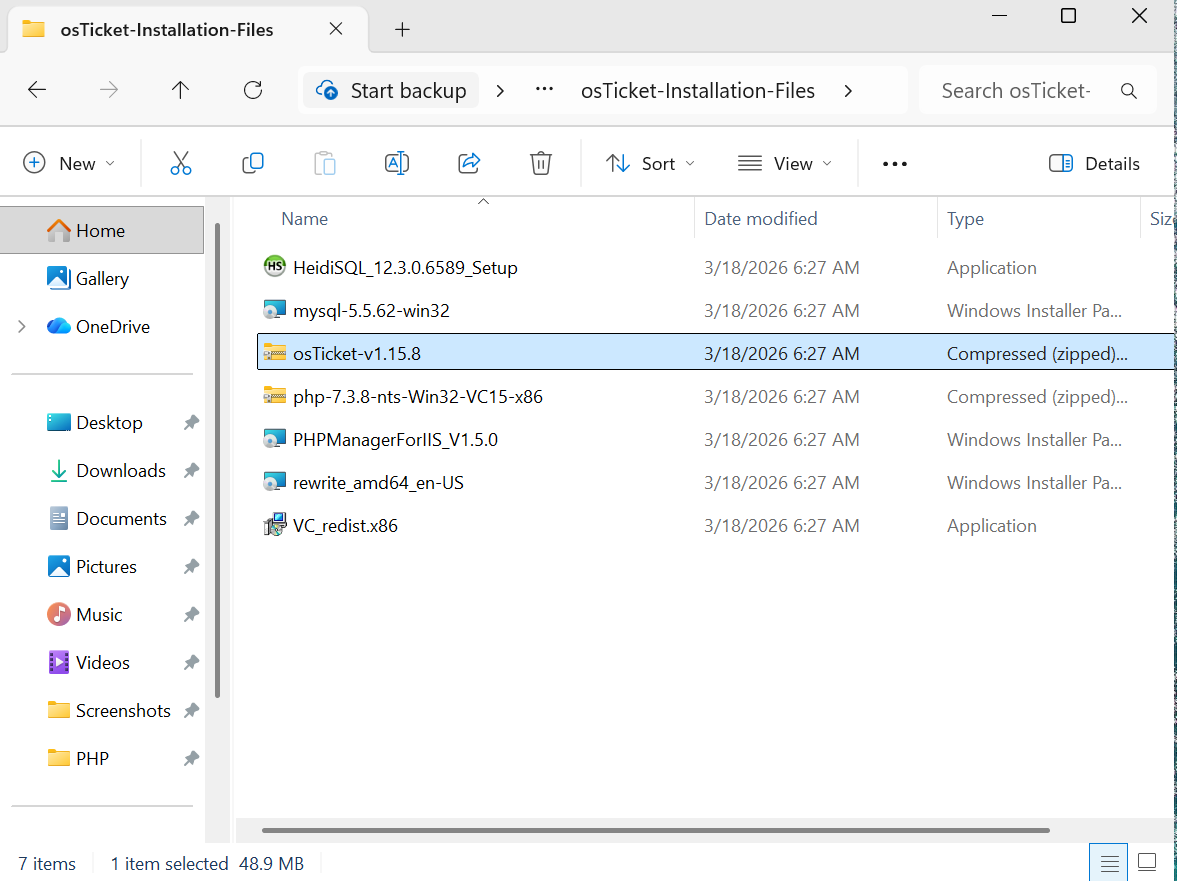Add a new Explorer tab
Screen dimensions: 1177x881
[402, 29]
